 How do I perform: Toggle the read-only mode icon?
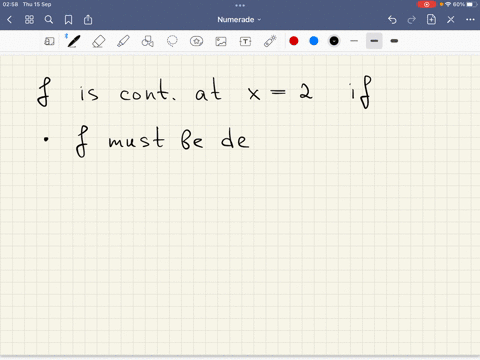(x=49, y=41)
